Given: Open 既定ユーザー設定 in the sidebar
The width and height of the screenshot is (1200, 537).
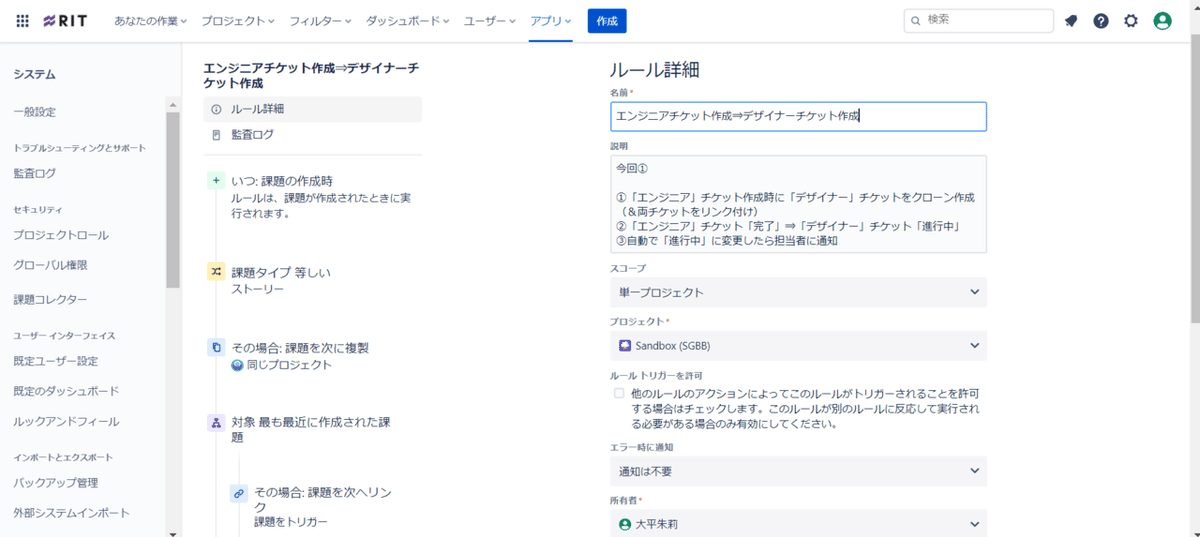Looking at the screenshot, I should [x=56, y=361].
